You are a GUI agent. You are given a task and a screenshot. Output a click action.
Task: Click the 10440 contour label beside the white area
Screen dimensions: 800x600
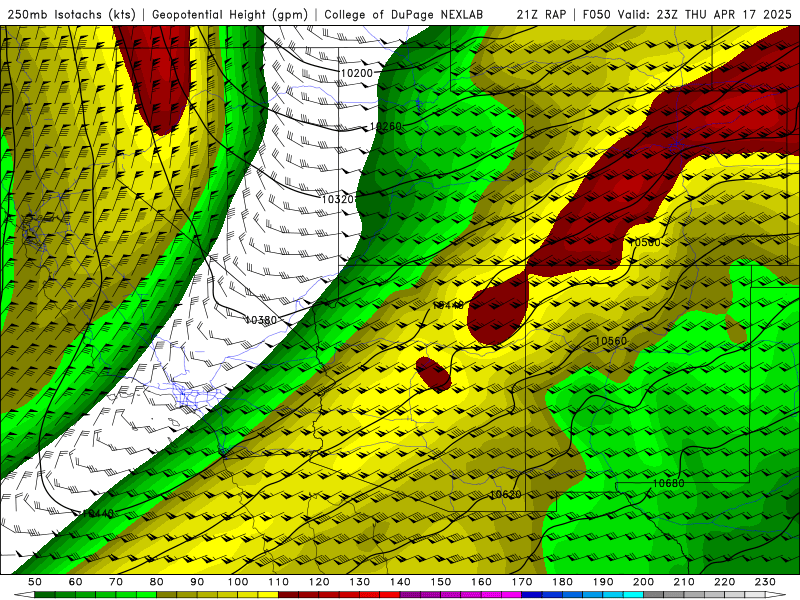pos(98,513)
